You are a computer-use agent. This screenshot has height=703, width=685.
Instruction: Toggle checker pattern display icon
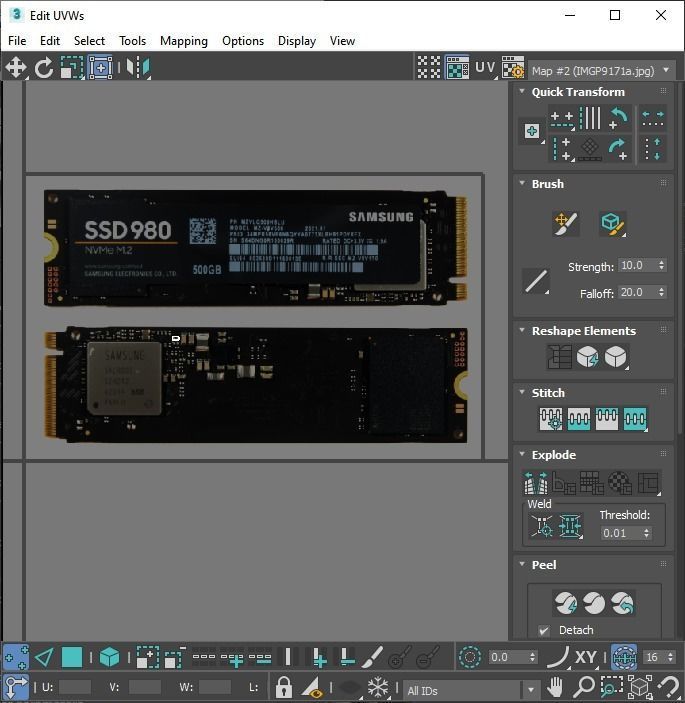point(429,68)
